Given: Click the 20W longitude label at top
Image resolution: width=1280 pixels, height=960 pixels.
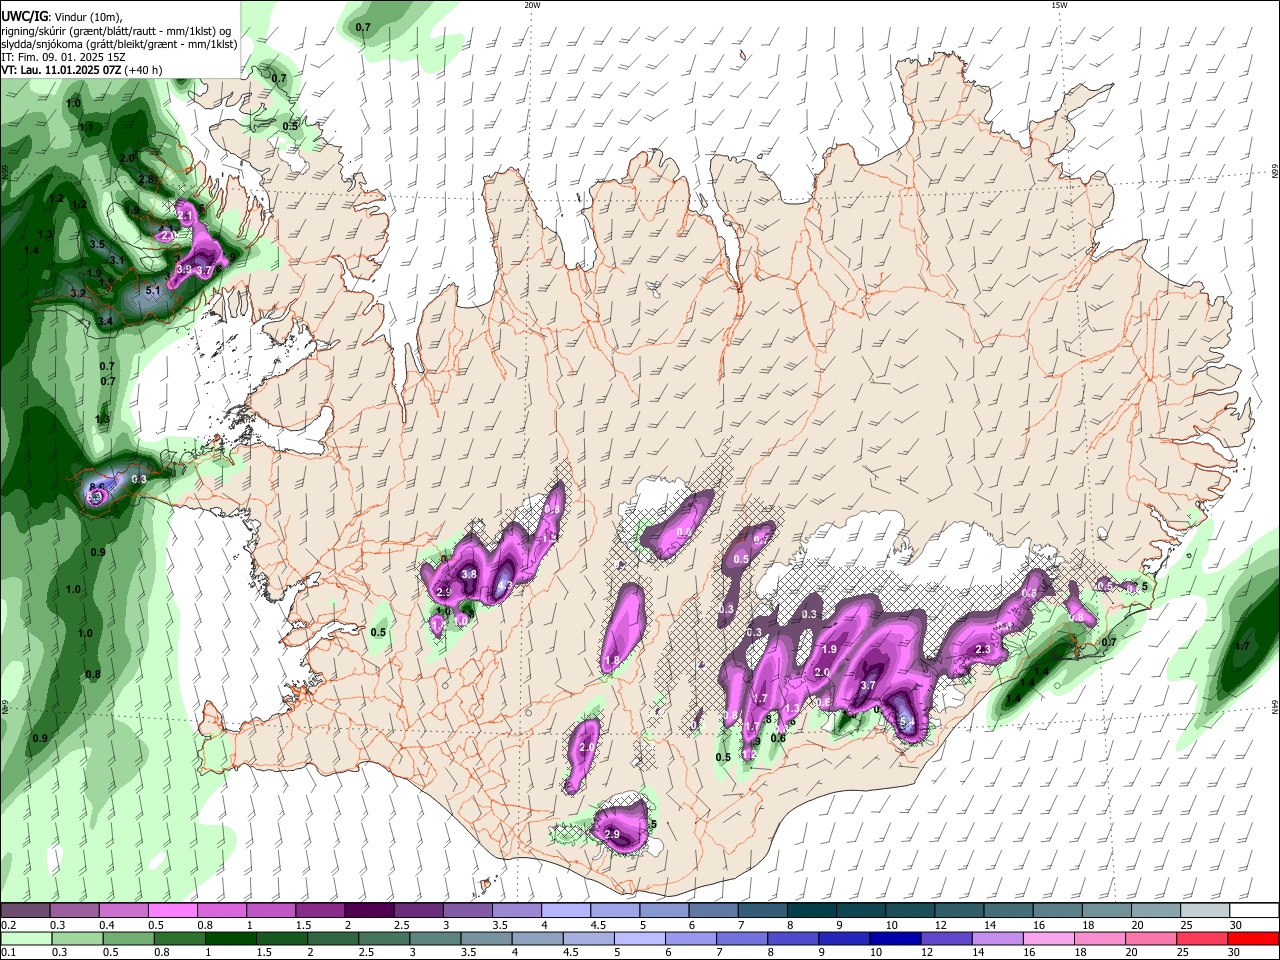Looking at the screenshot, I should tap(532, 5).
